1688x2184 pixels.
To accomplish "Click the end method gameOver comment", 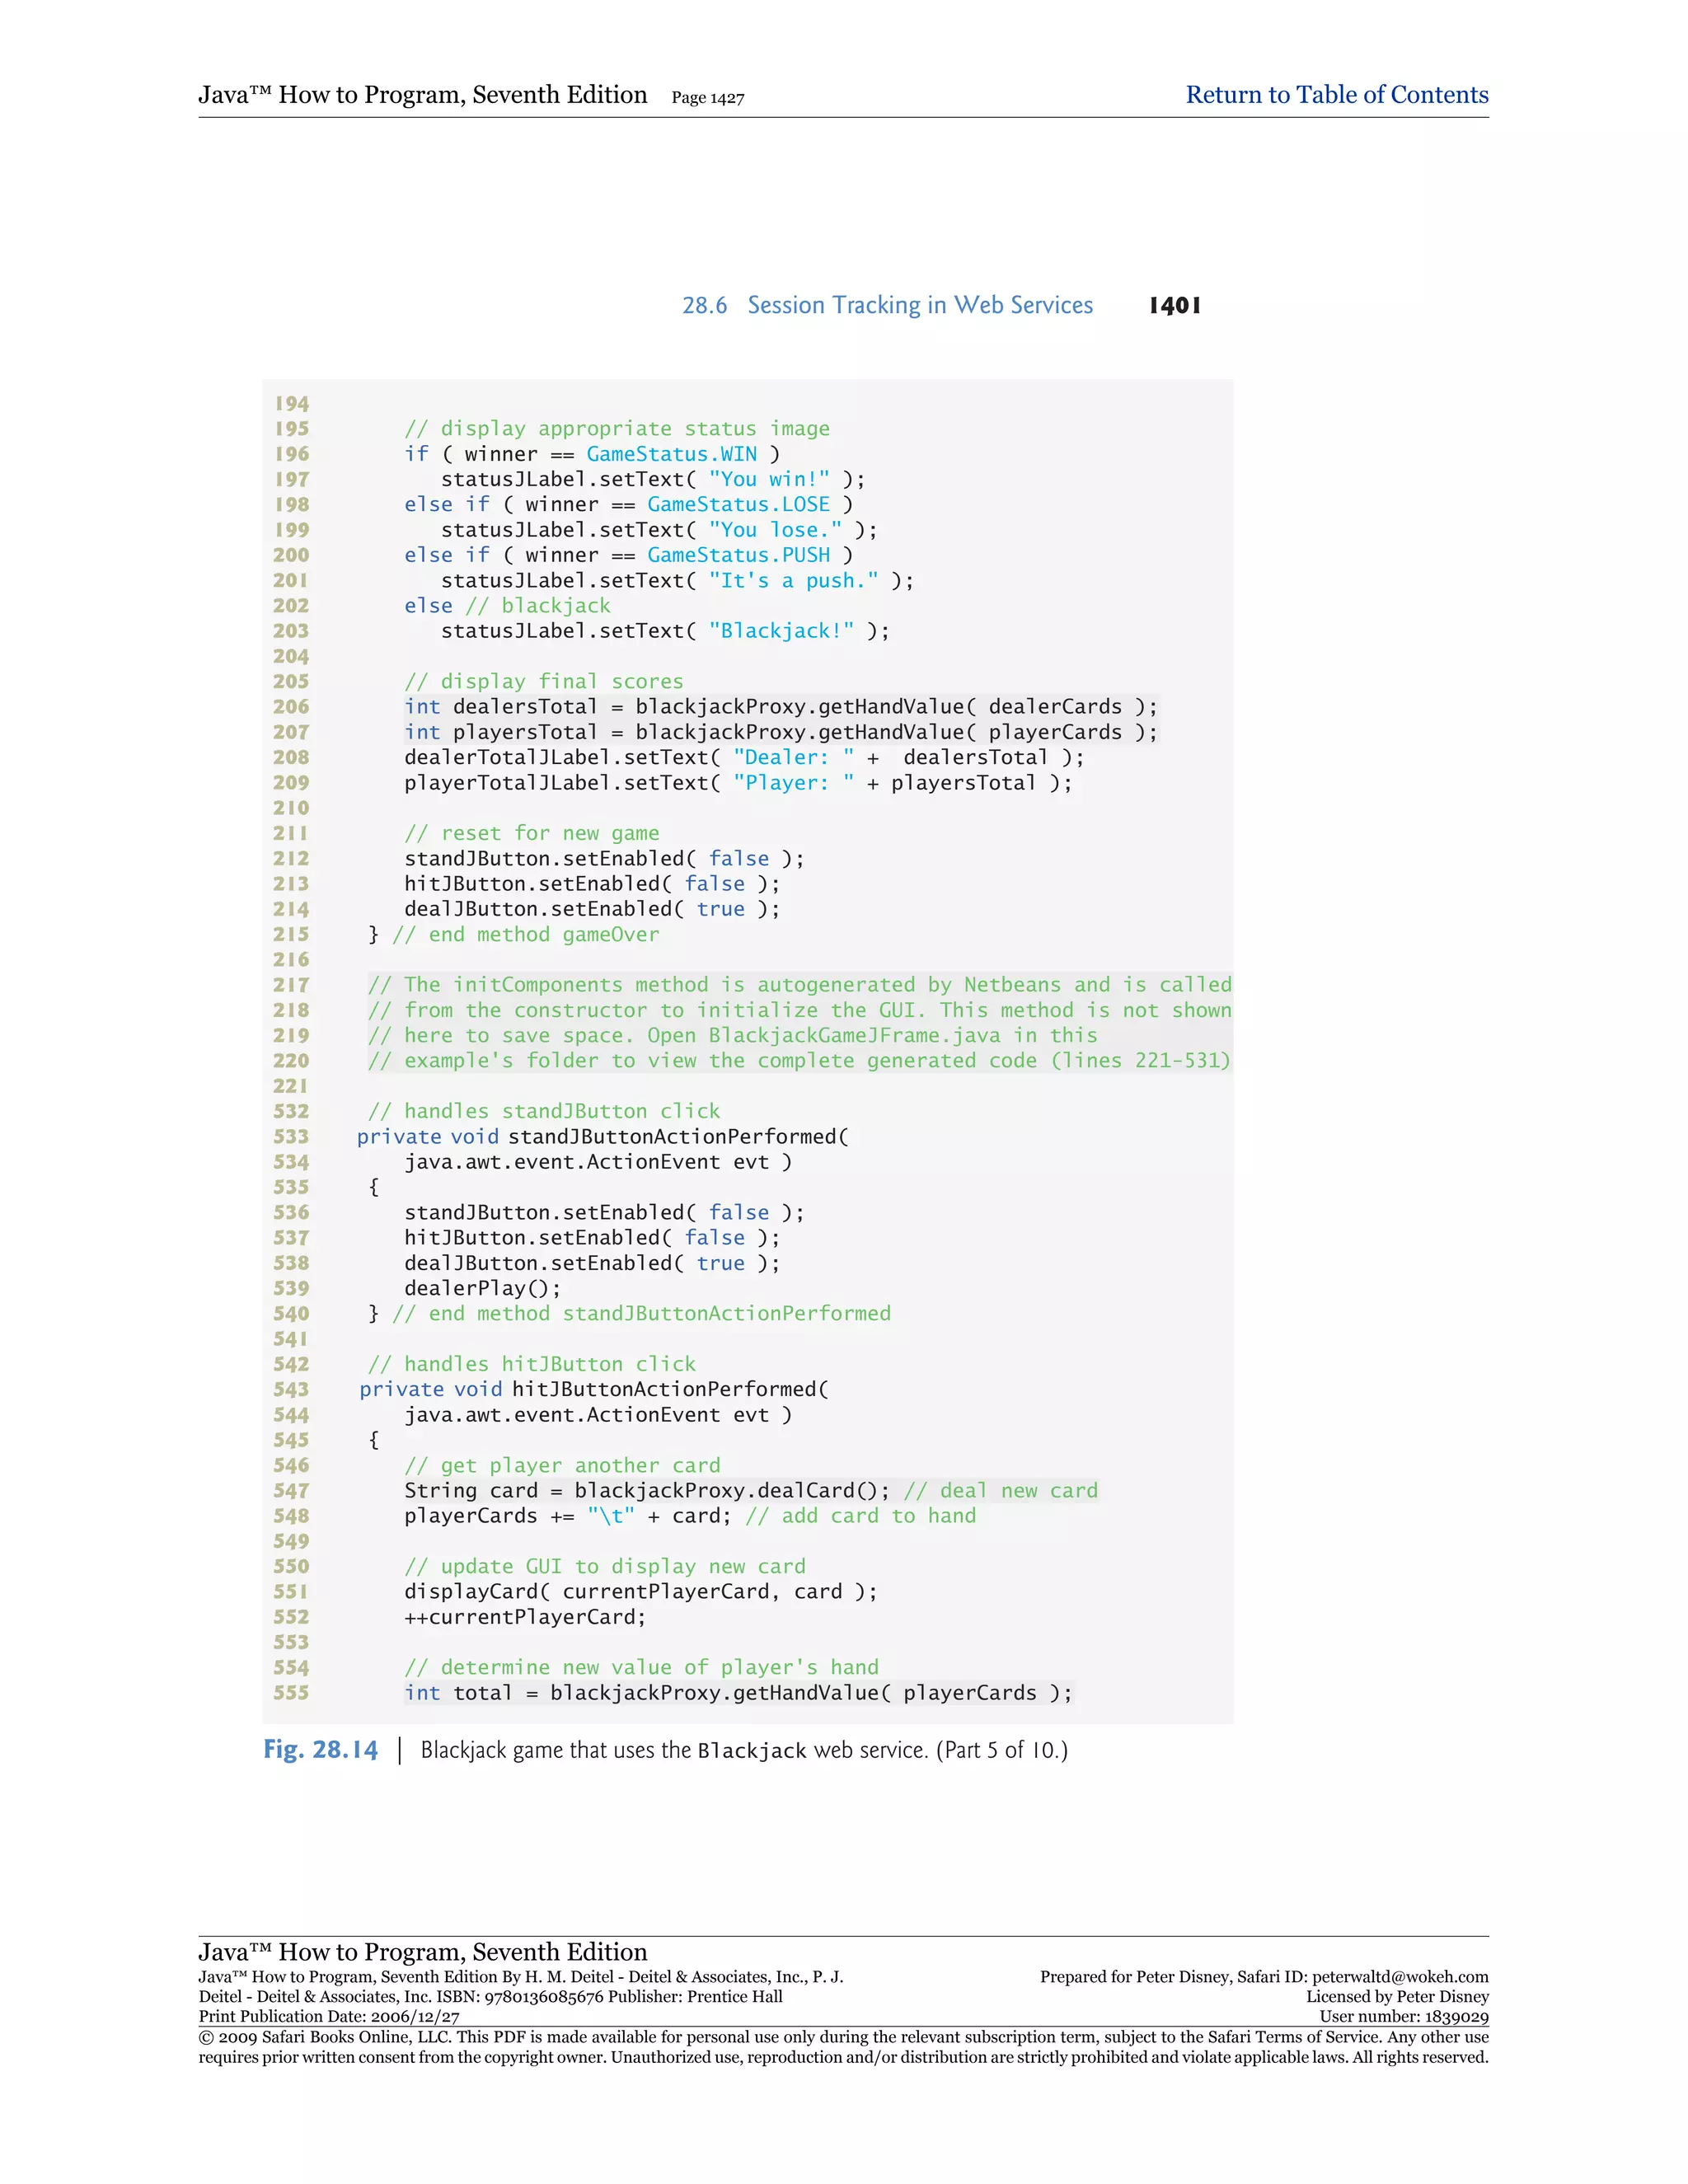I will pyautogui.click(x=525, y=934).
